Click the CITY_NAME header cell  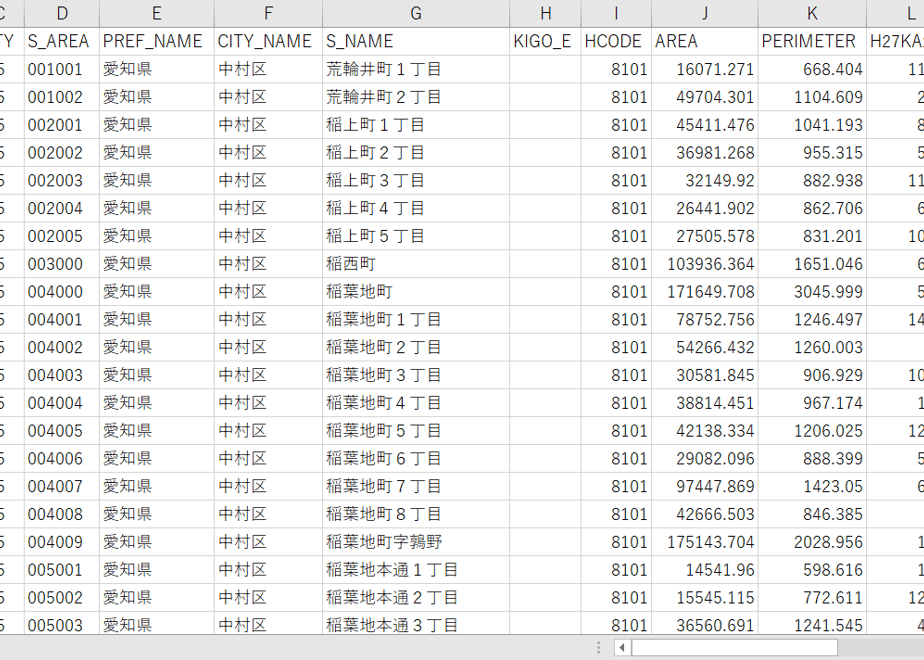268,41
